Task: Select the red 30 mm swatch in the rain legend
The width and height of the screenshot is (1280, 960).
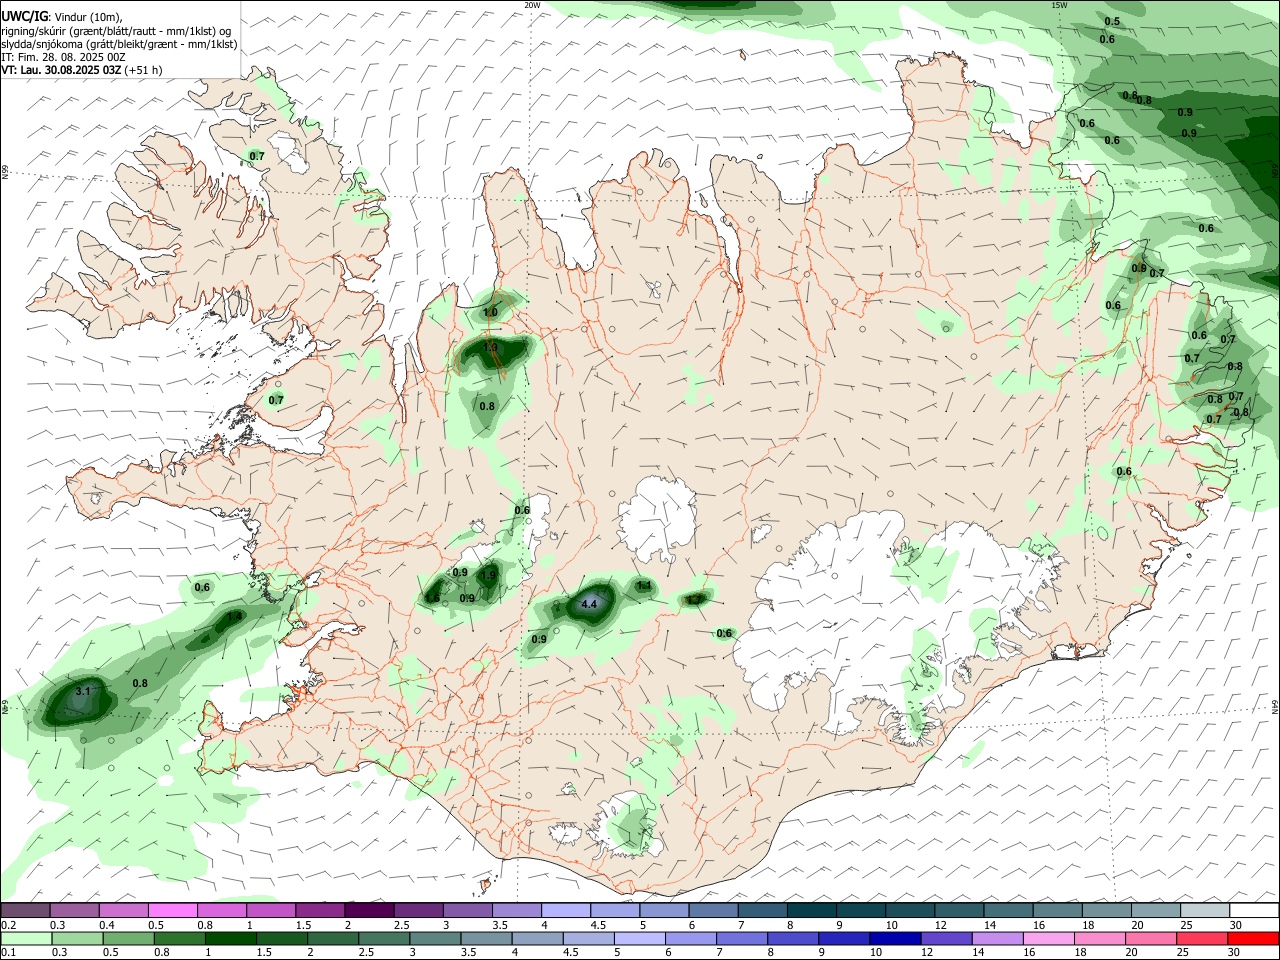Action: (1253, 939)
